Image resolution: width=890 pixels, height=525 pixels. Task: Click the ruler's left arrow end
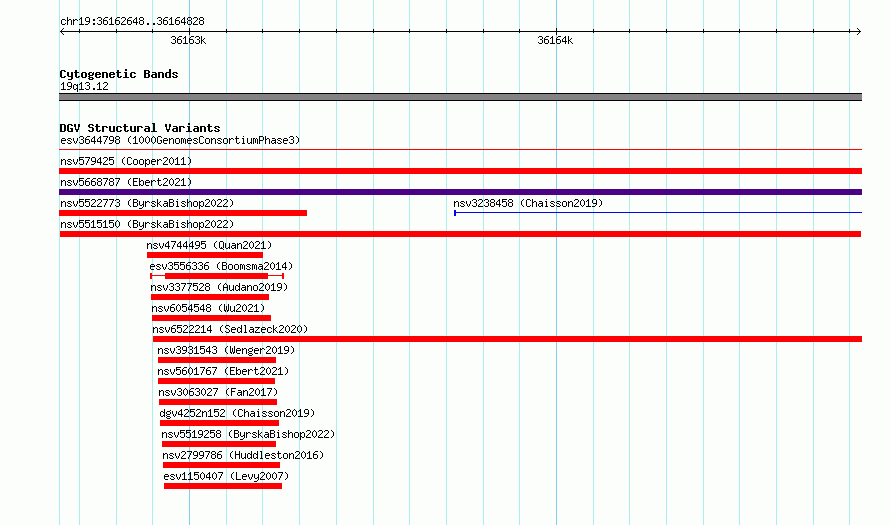[x=62, y=31]
